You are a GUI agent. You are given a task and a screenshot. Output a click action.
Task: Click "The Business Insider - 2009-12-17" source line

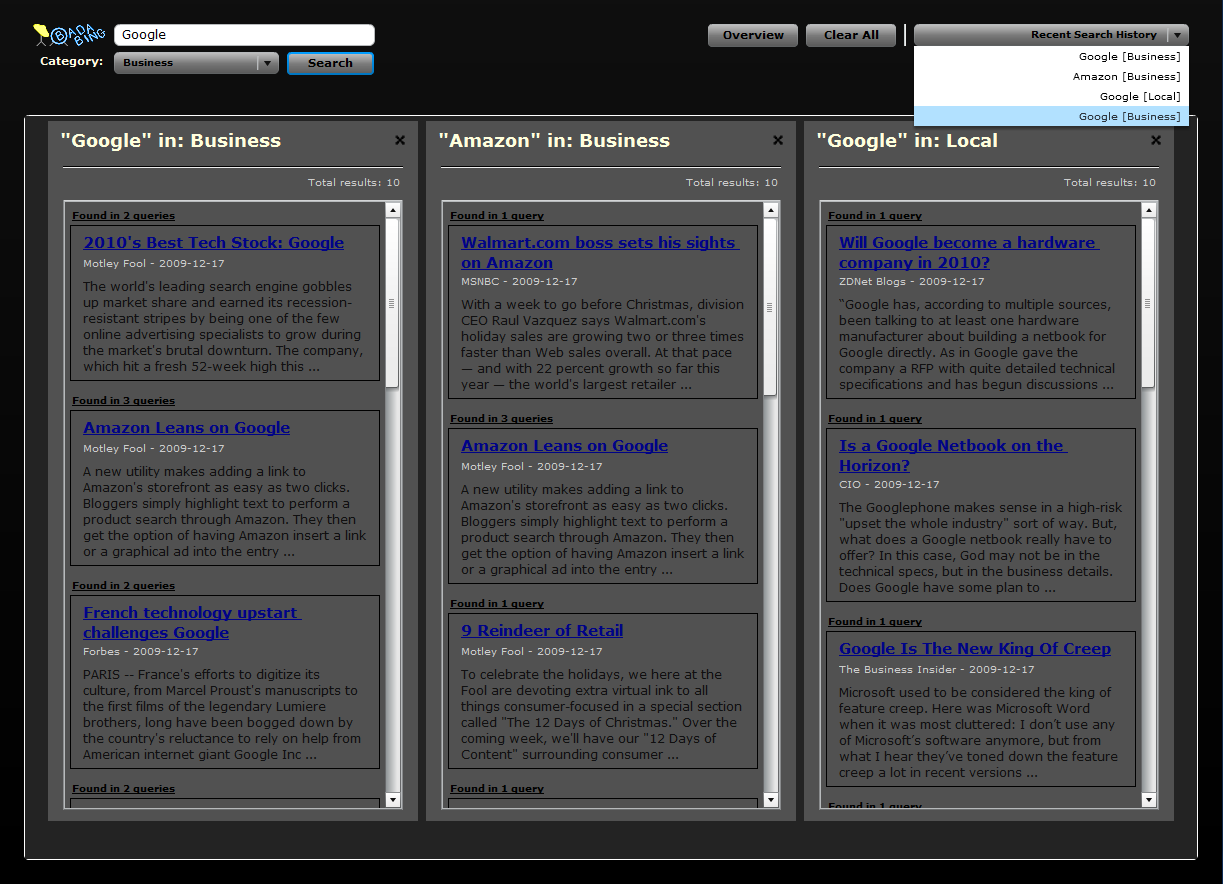coord(937,670)
